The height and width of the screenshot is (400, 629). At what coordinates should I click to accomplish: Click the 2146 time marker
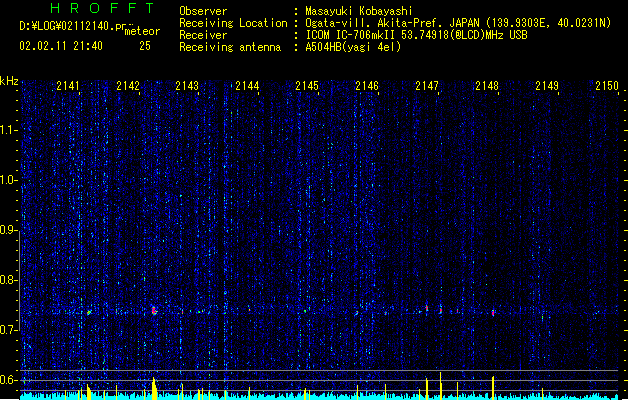367,85
